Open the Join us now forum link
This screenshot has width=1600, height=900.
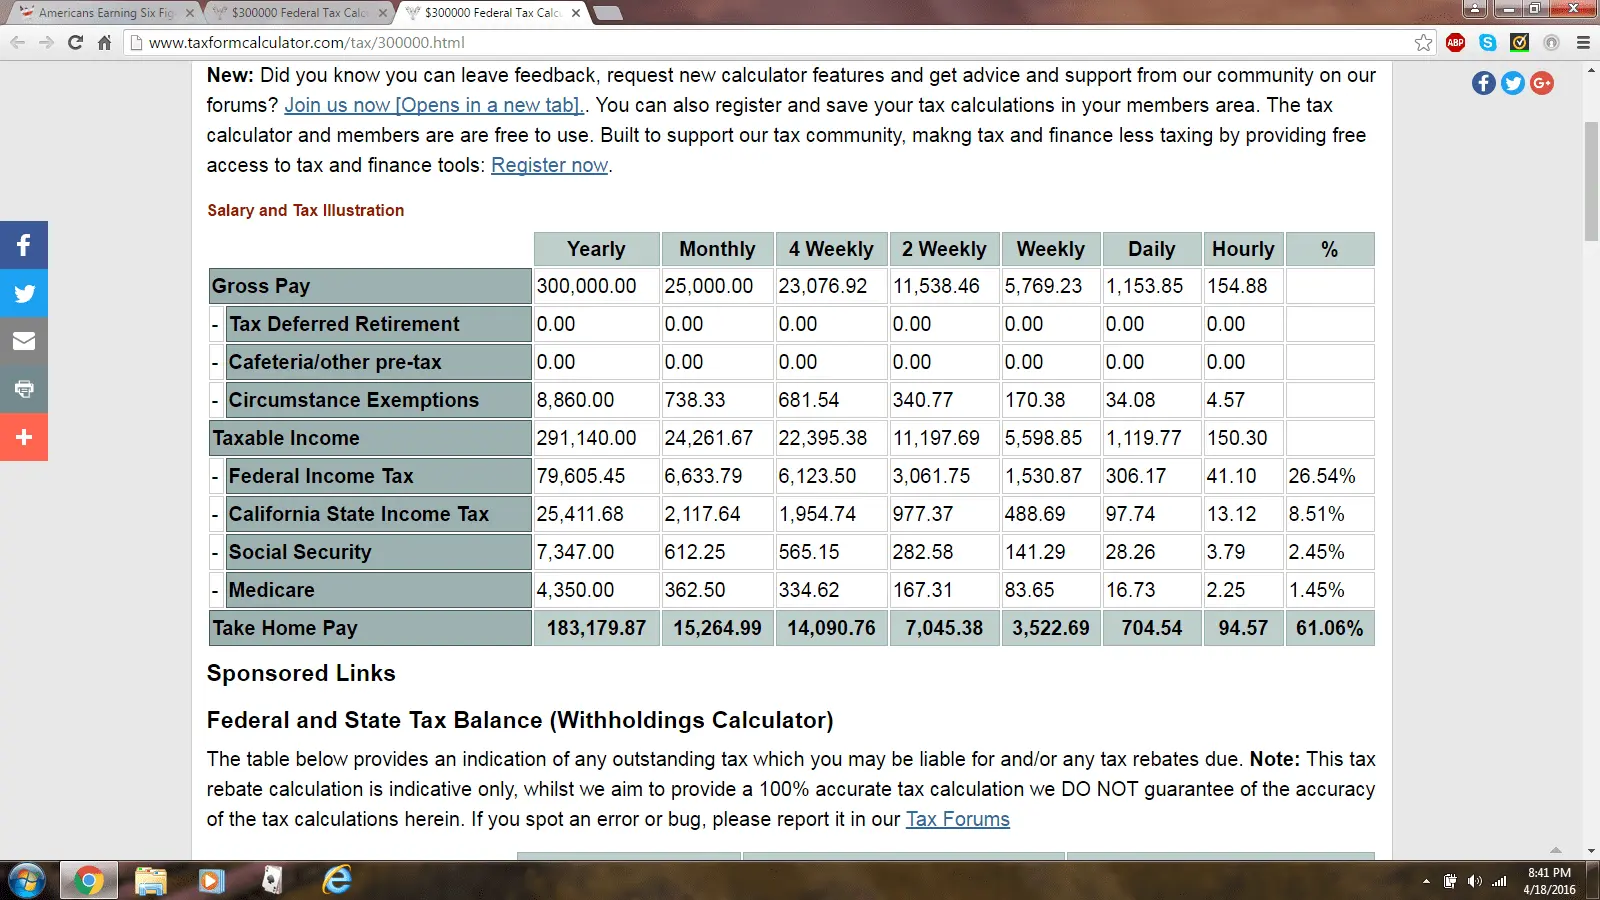click(x=433, y=105)
